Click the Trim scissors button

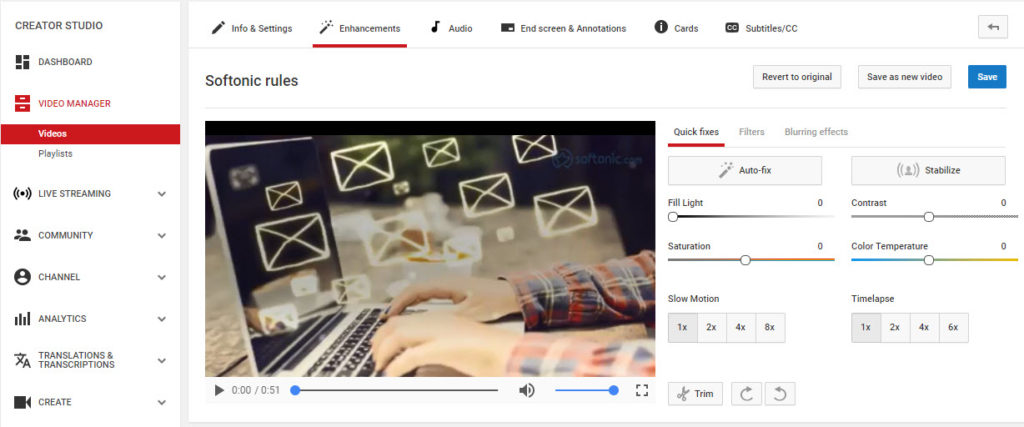tap(695, 394)
